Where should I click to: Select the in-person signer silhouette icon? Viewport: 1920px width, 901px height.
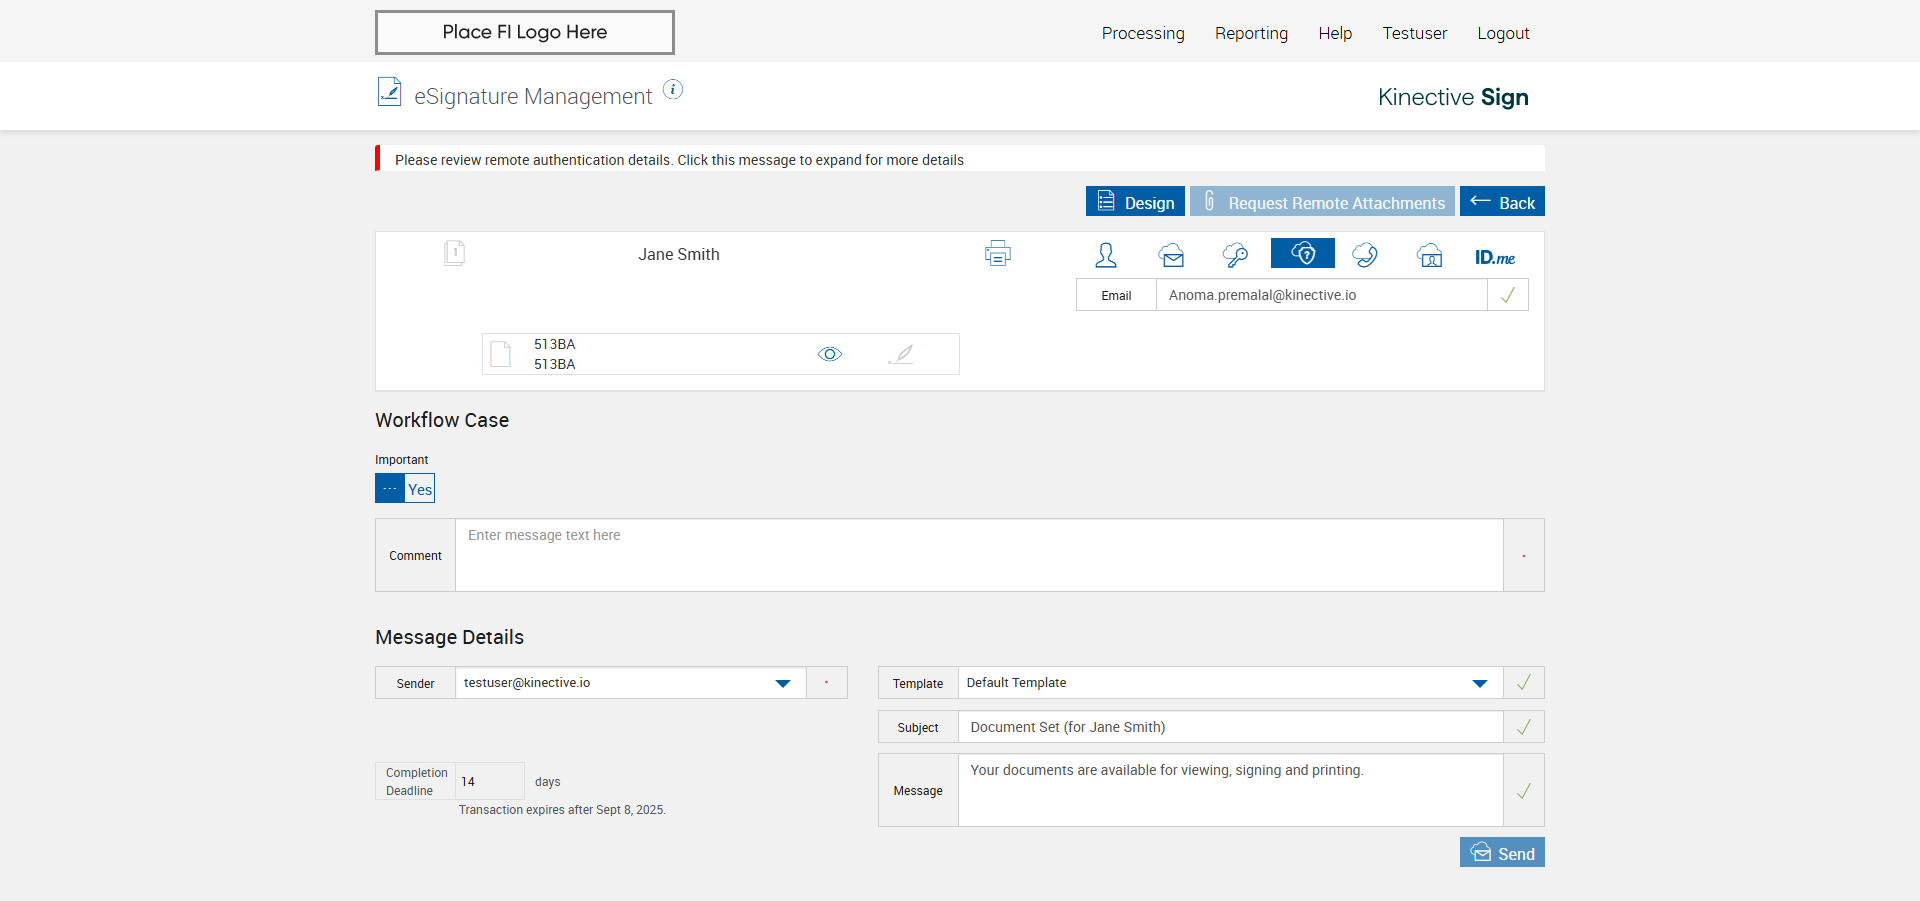pyautogui.click(x=1106, y=255)
